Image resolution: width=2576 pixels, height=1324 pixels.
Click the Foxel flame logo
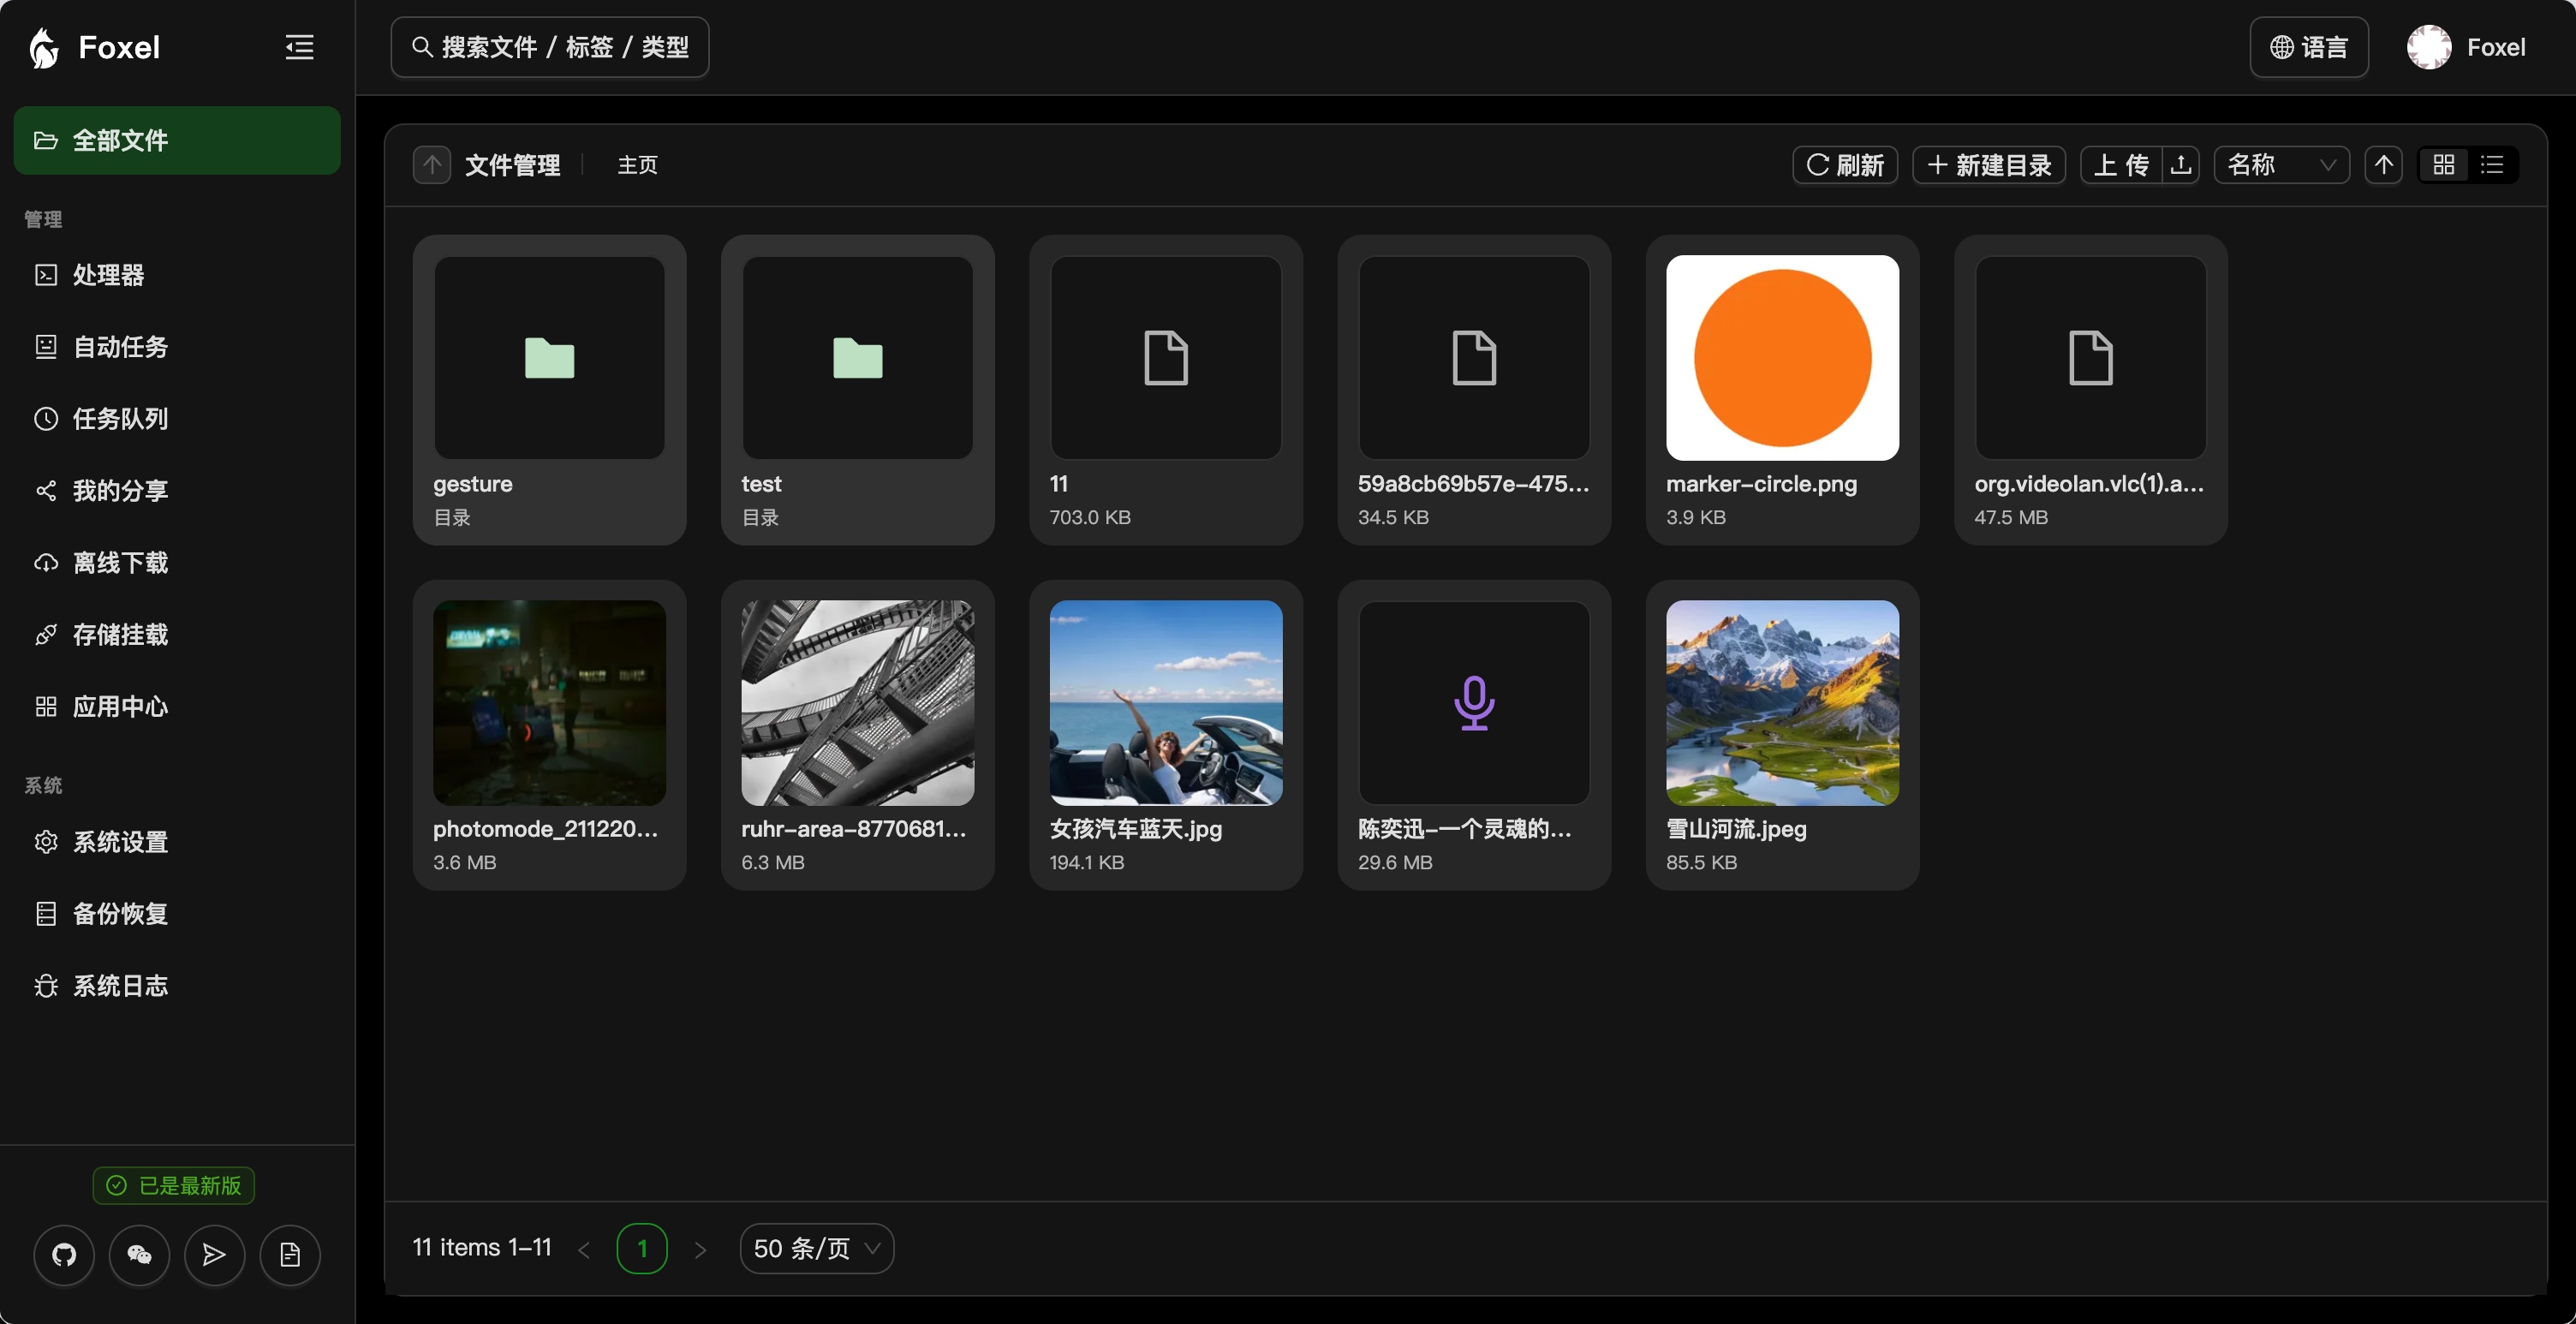point(44,47)
